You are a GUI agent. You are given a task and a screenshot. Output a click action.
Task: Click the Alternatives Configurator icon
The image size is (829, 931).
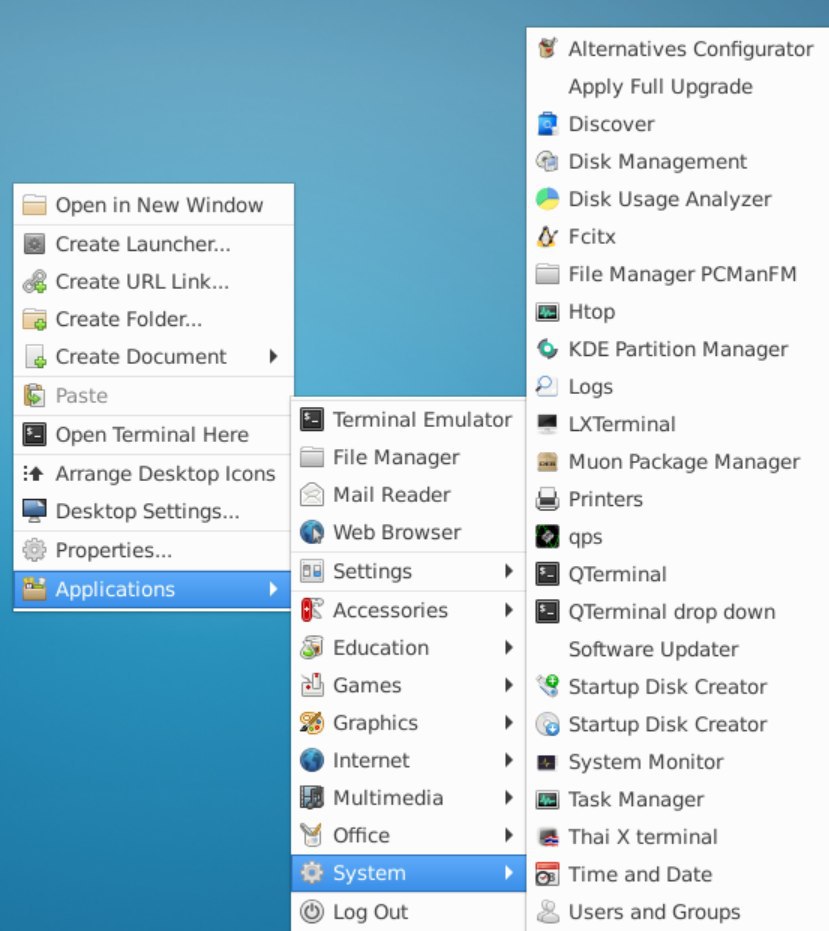coord(547,49)
